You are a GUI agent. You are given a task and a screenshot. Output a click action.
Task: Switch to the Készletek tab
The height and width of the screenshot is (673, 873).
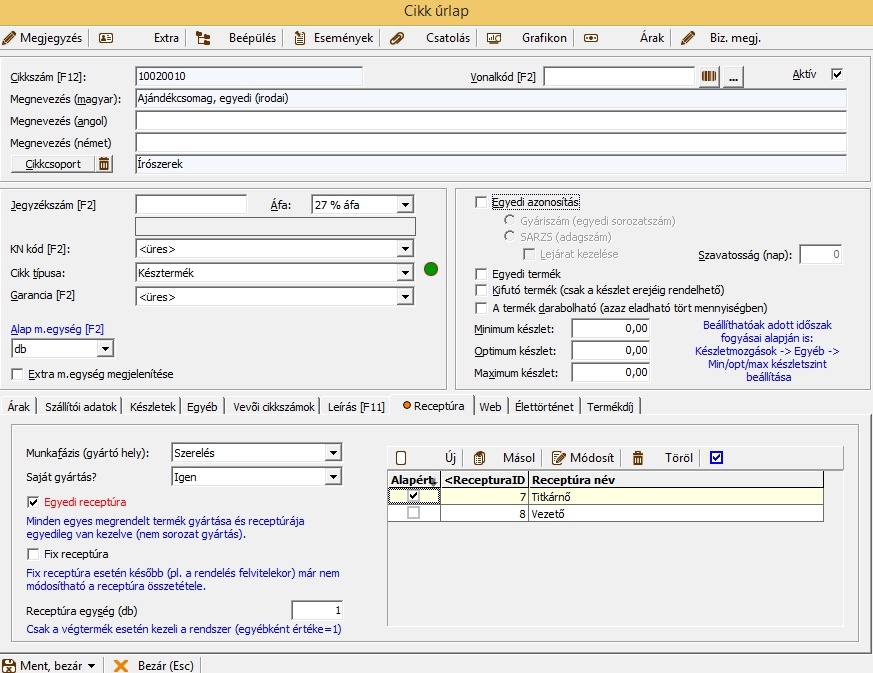pos(153,407)
